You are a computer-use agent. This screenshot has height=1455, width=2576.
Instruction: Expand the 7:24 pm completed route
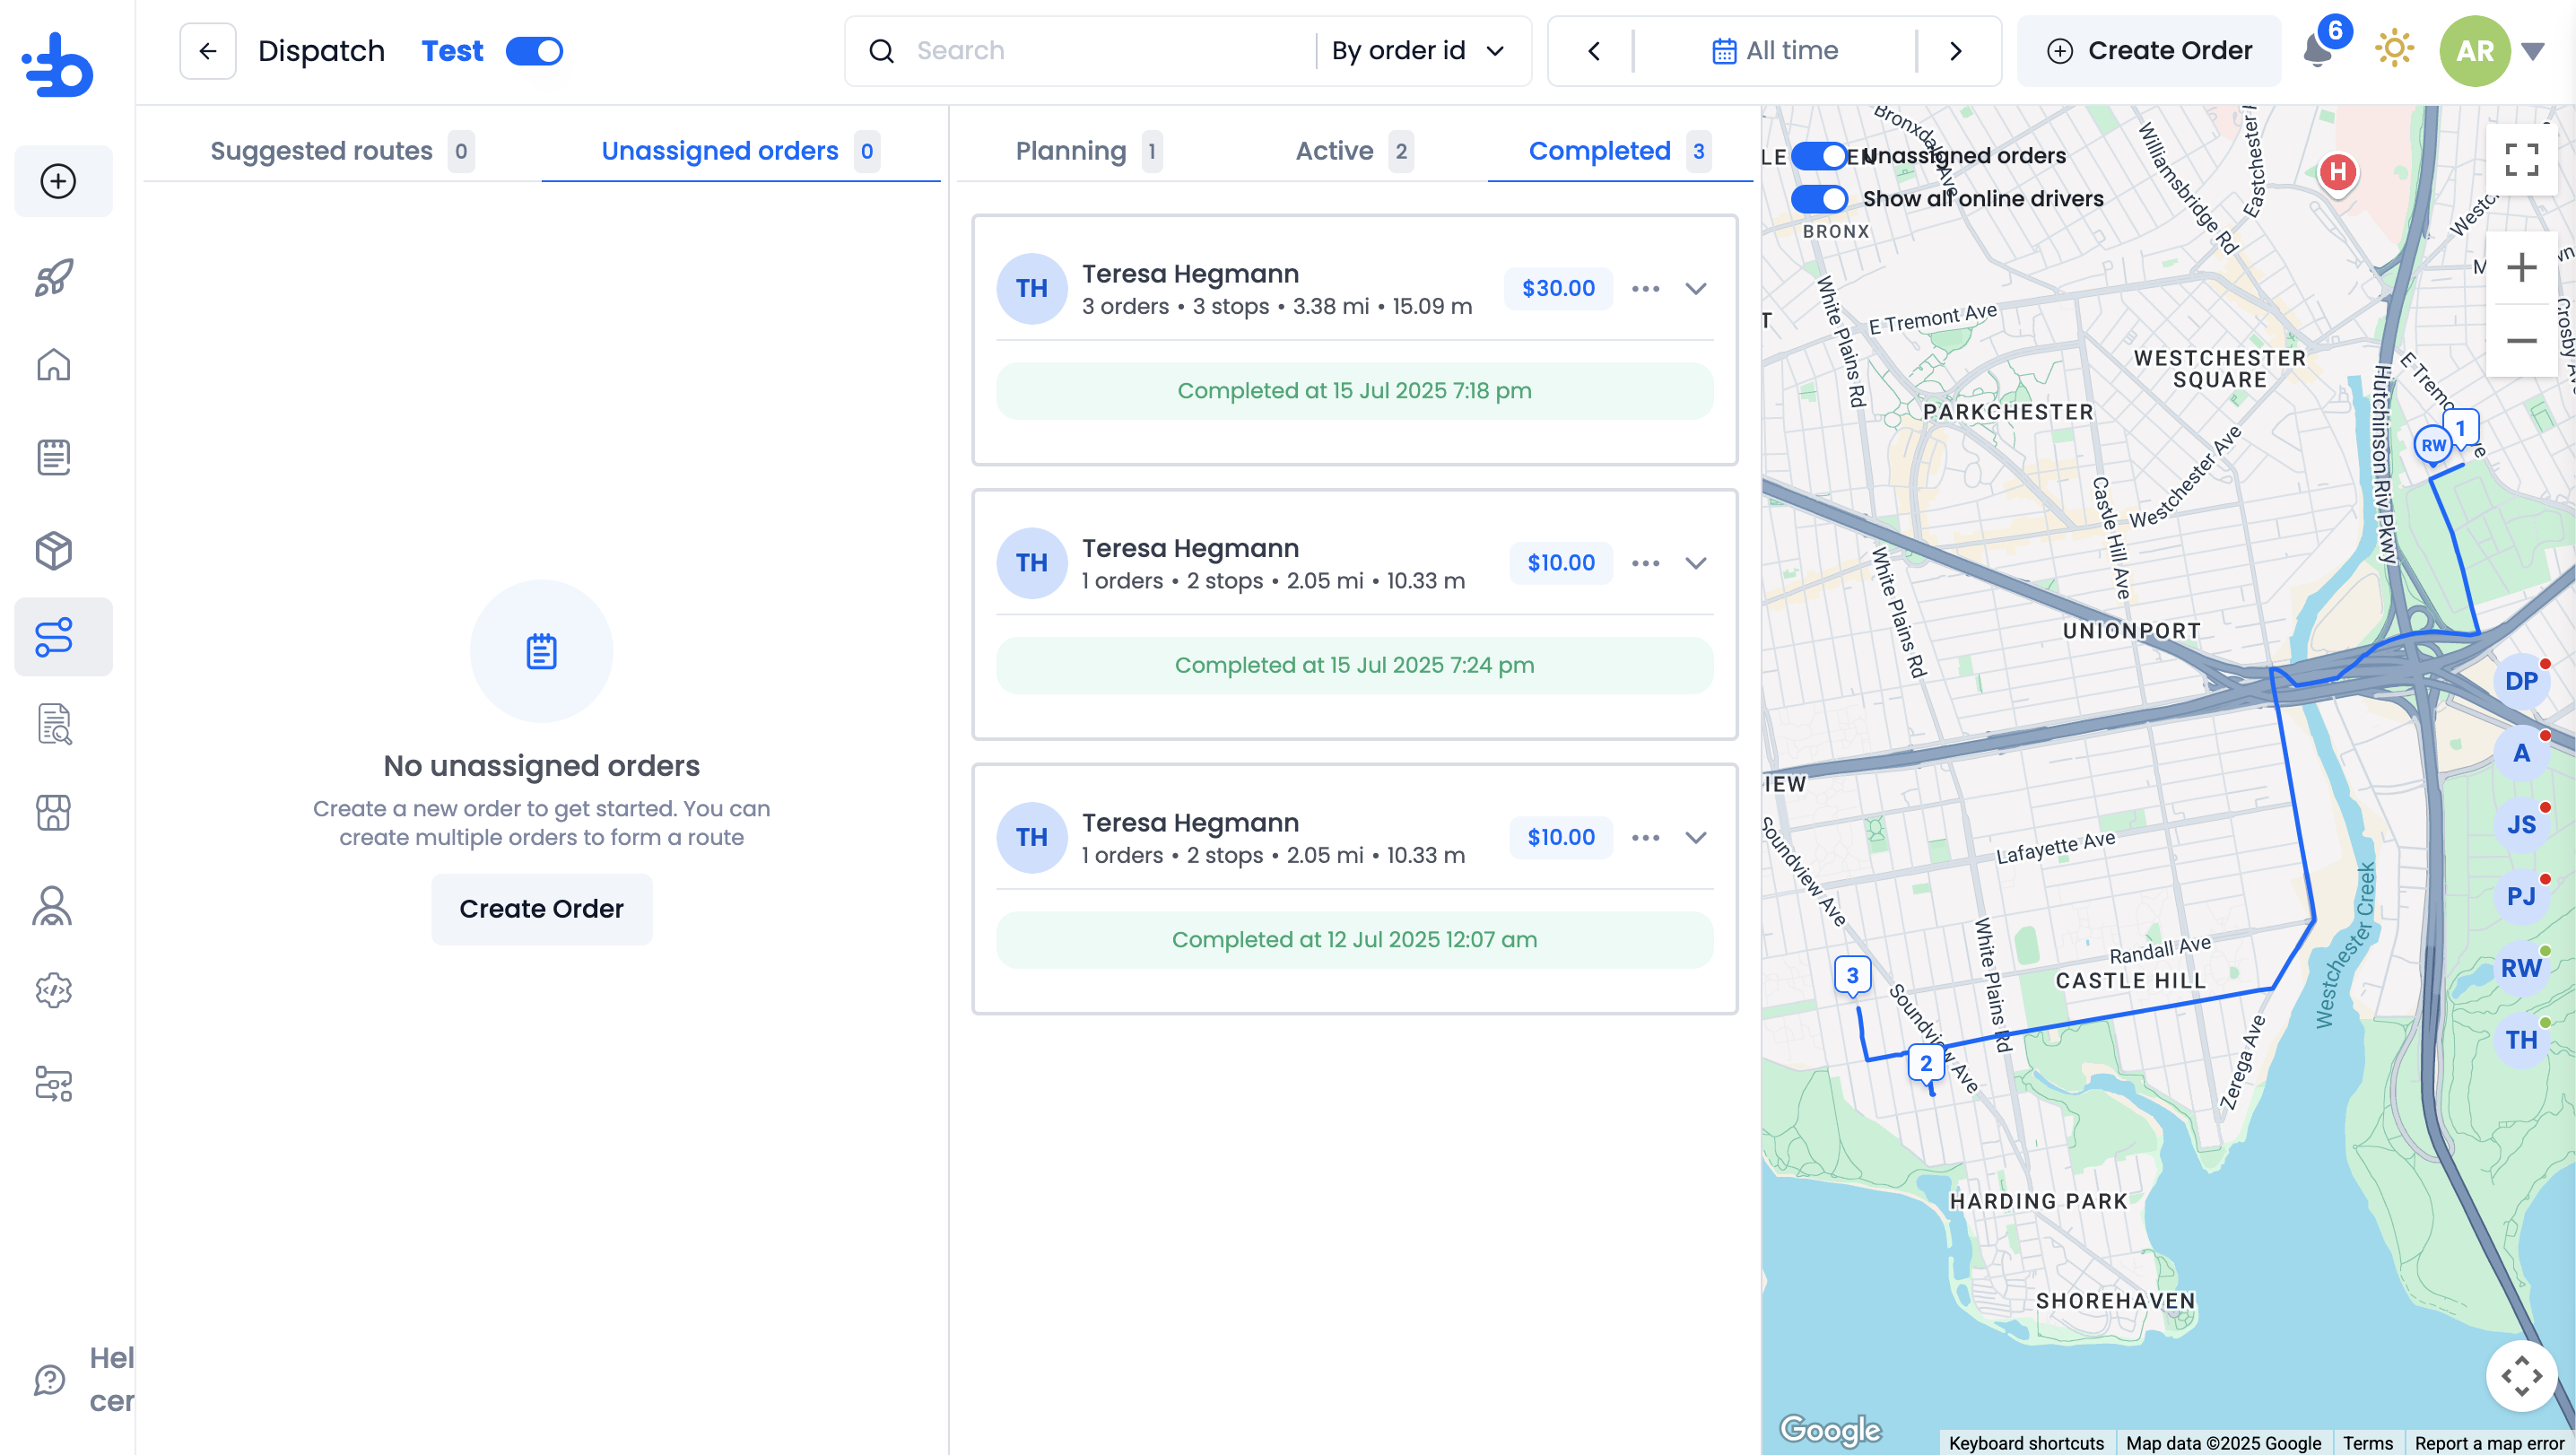click(x=1696, y=563)
